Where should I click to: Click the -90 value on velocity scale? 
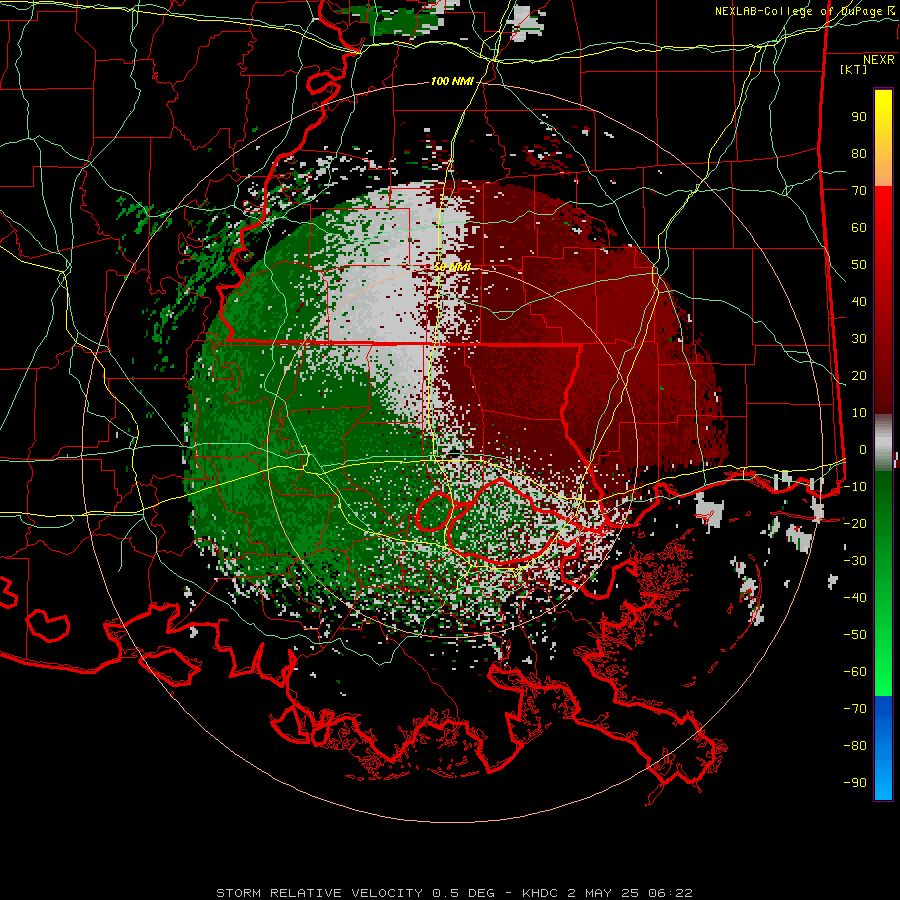tap(855, 782)
